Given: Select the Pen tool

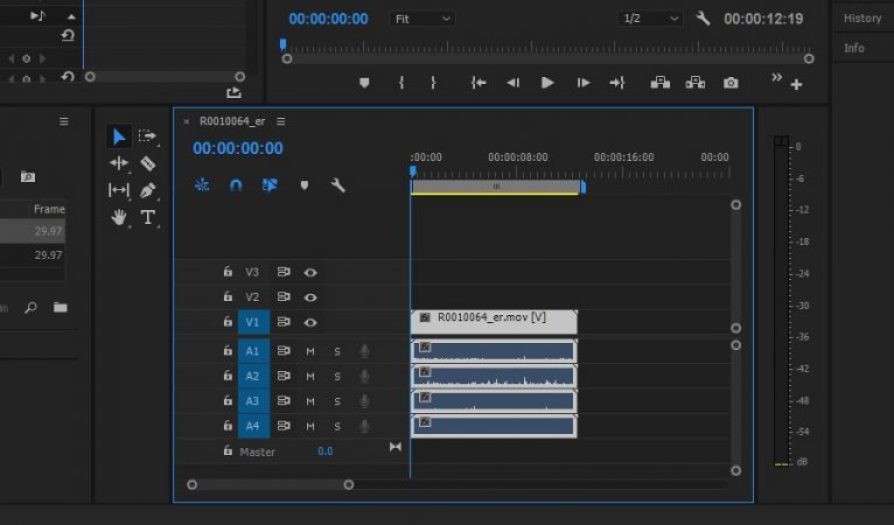Looking at the screenshot, I should coord(148,190).
